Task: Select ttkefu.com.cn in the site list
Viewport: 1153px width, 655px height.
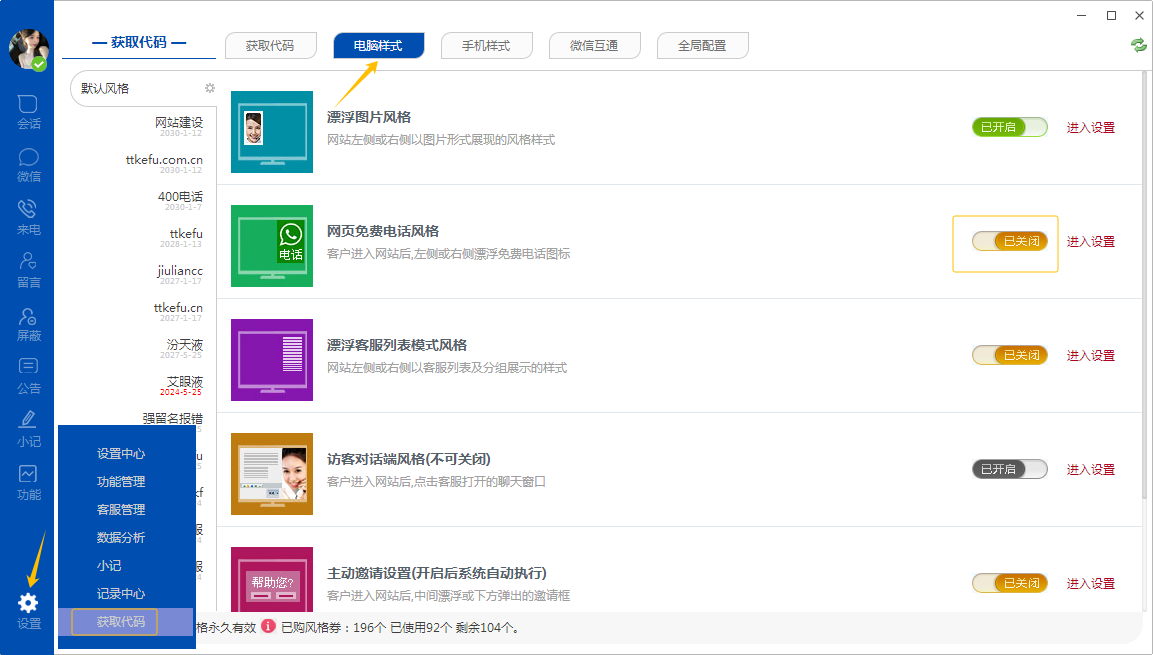Action: 164,159
